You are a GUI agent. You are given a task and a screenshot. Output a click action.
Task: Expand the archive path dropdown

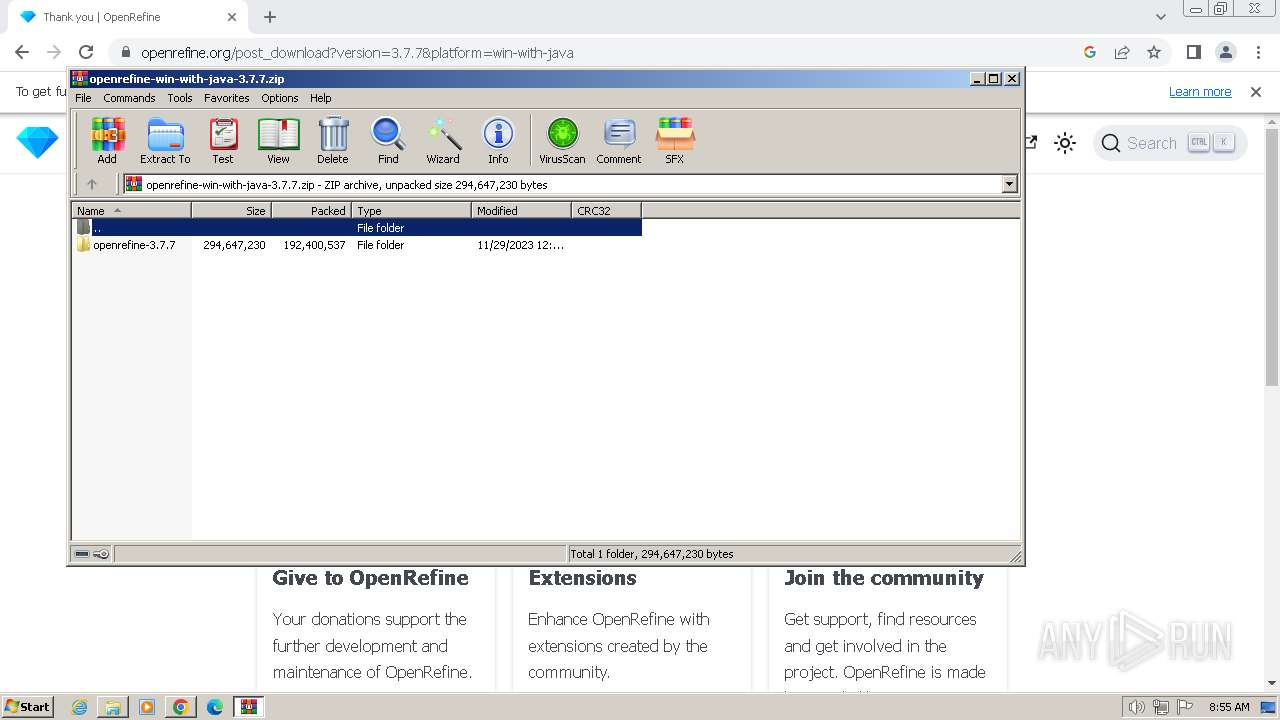1009,184
